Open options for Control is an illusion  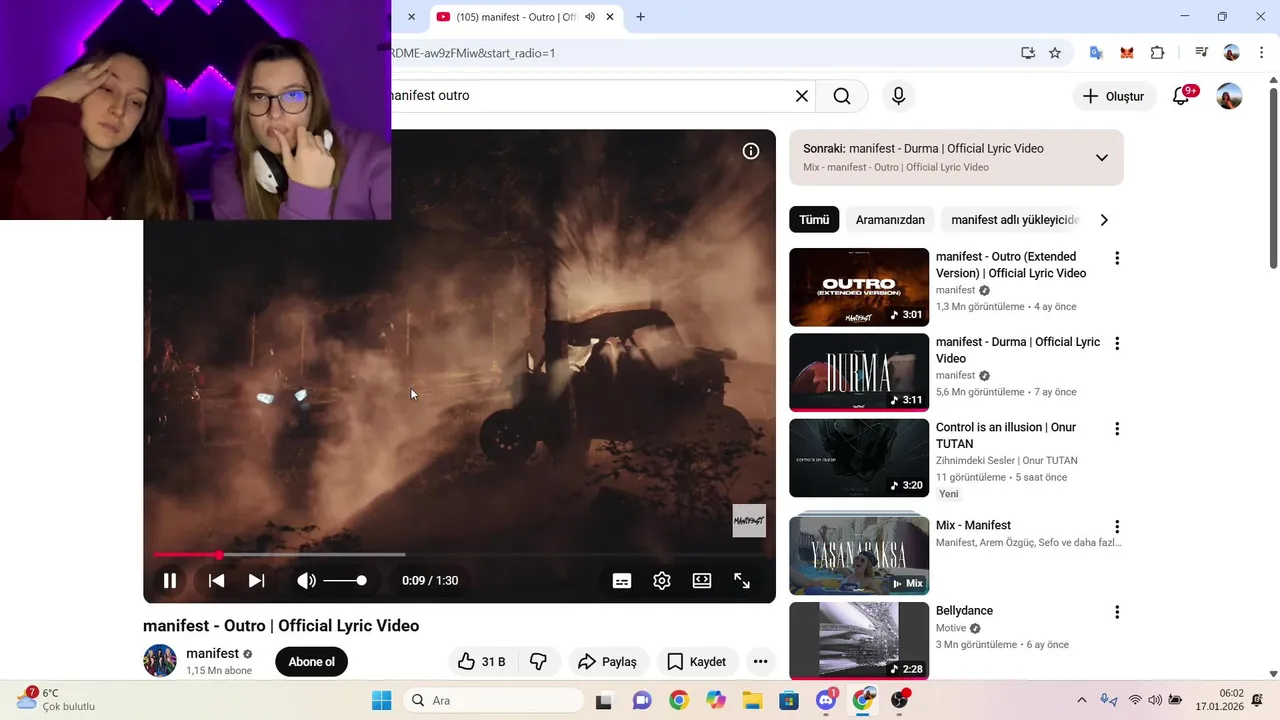tap(1117, 429)
